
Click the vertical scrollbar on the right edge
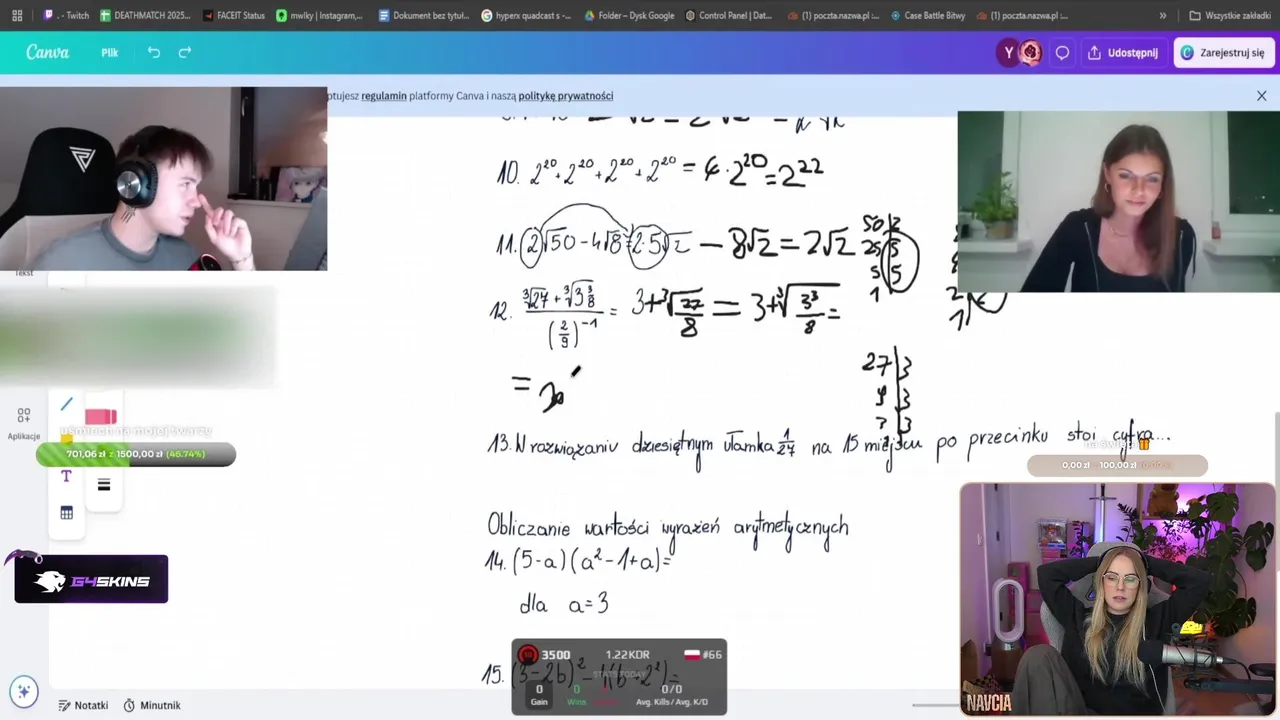(1275, 450)
